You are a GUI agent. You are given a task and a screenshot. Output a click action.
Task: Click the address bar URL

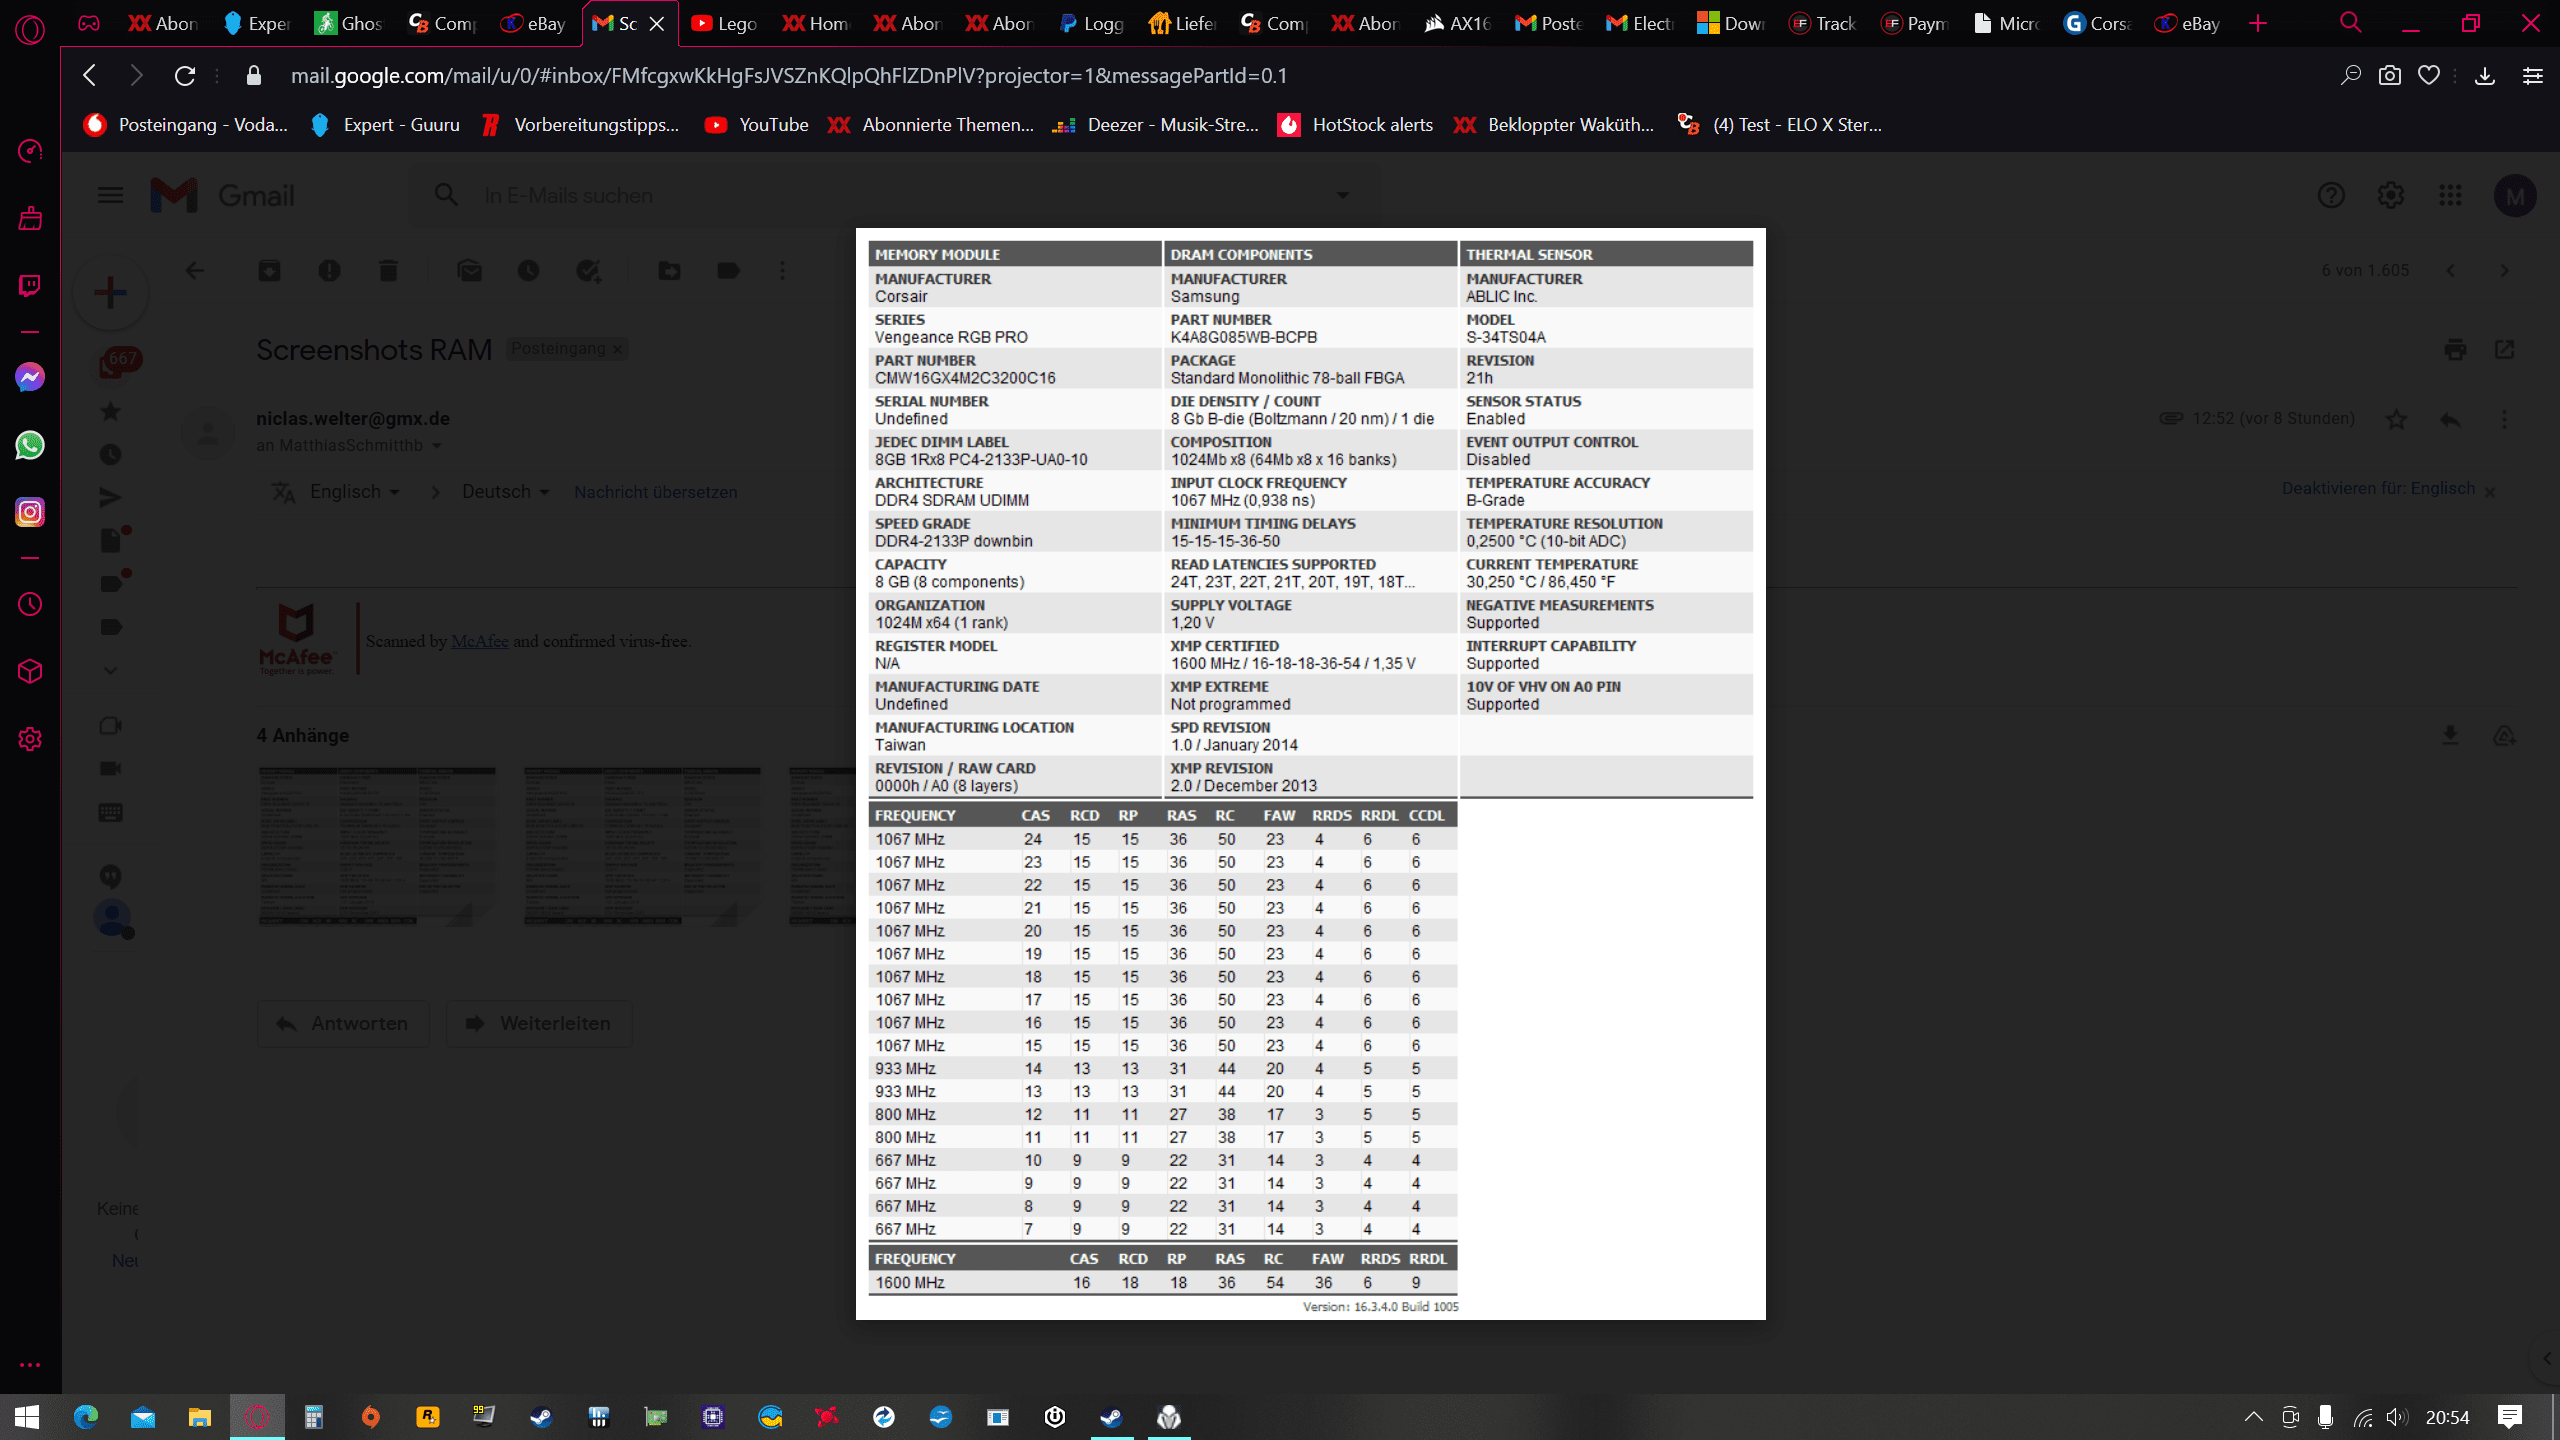coord(788,75)
